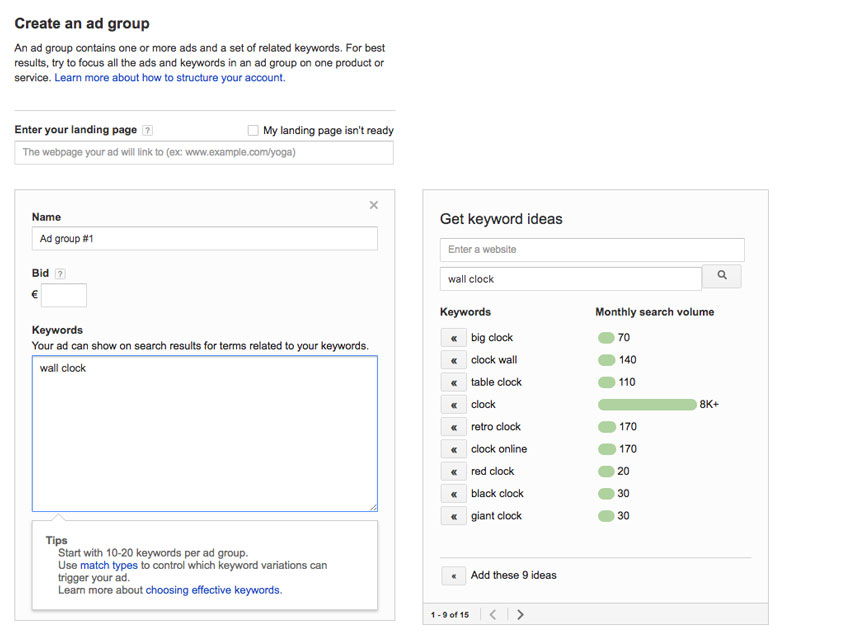Check "My landing page isn't ready"
The width and height of the screenshot is (850, 632).
coord(253,130)
